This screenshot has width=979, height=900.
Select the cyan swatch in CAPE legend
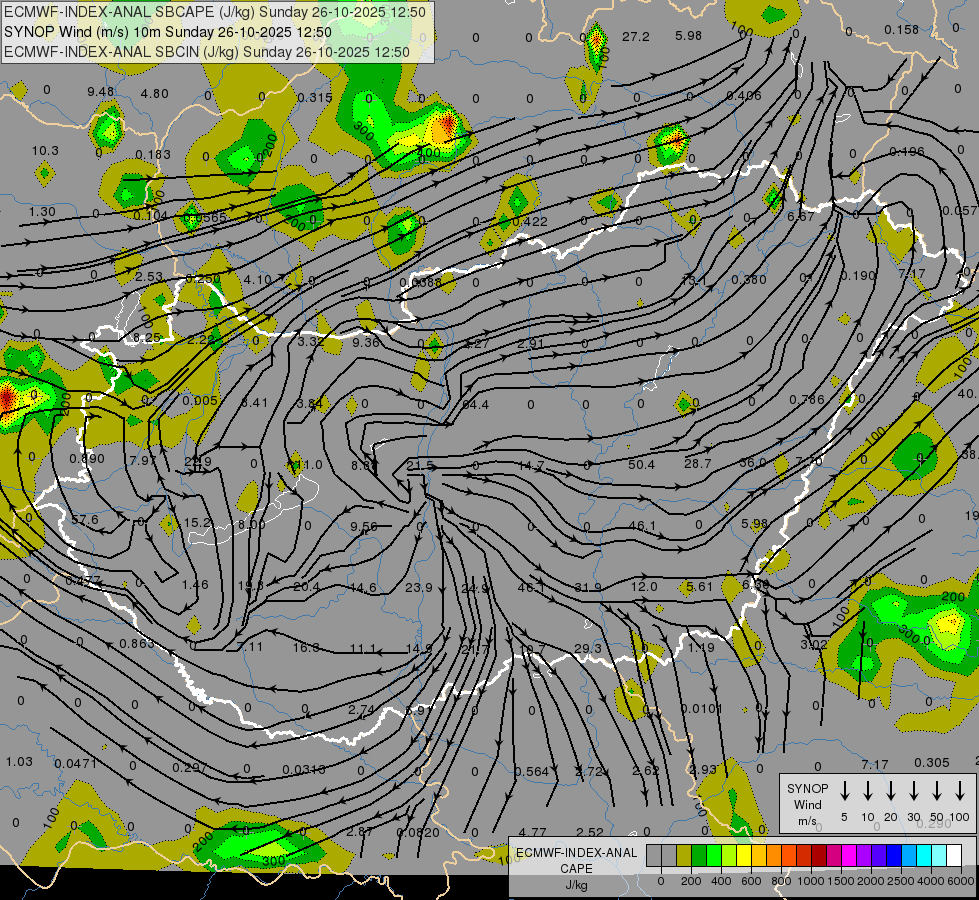click(x=924, y=856)
